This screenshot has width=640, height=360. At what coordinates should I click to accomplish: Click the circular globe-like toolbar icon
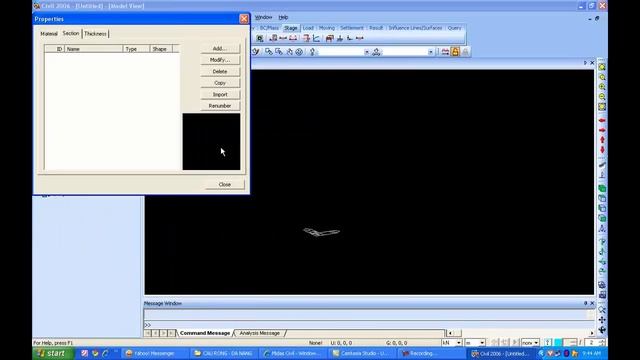[x=299, y=52]
